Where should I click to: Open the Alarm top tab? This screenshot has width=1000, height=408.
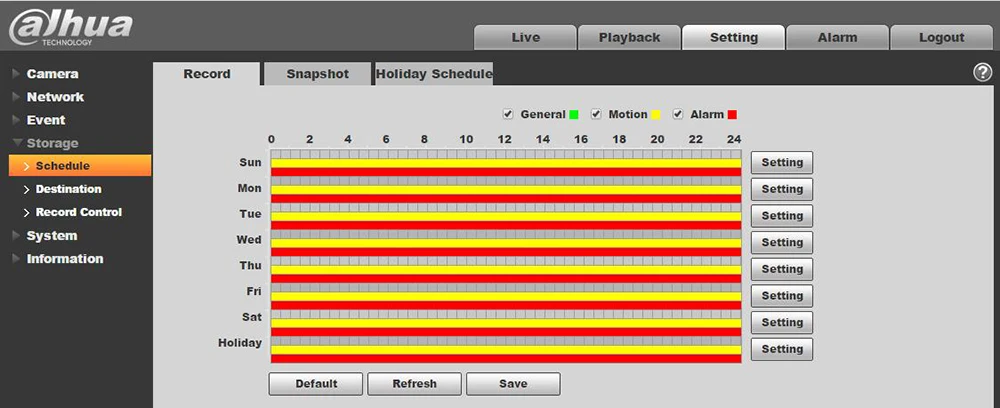(x=837, y=38)
